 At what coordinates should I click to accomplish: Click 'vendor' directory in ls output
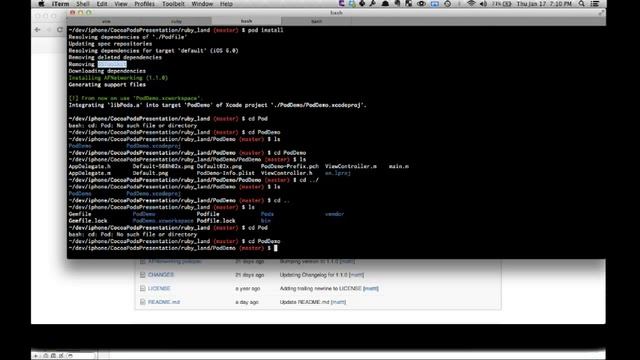[x=335, y=214]
